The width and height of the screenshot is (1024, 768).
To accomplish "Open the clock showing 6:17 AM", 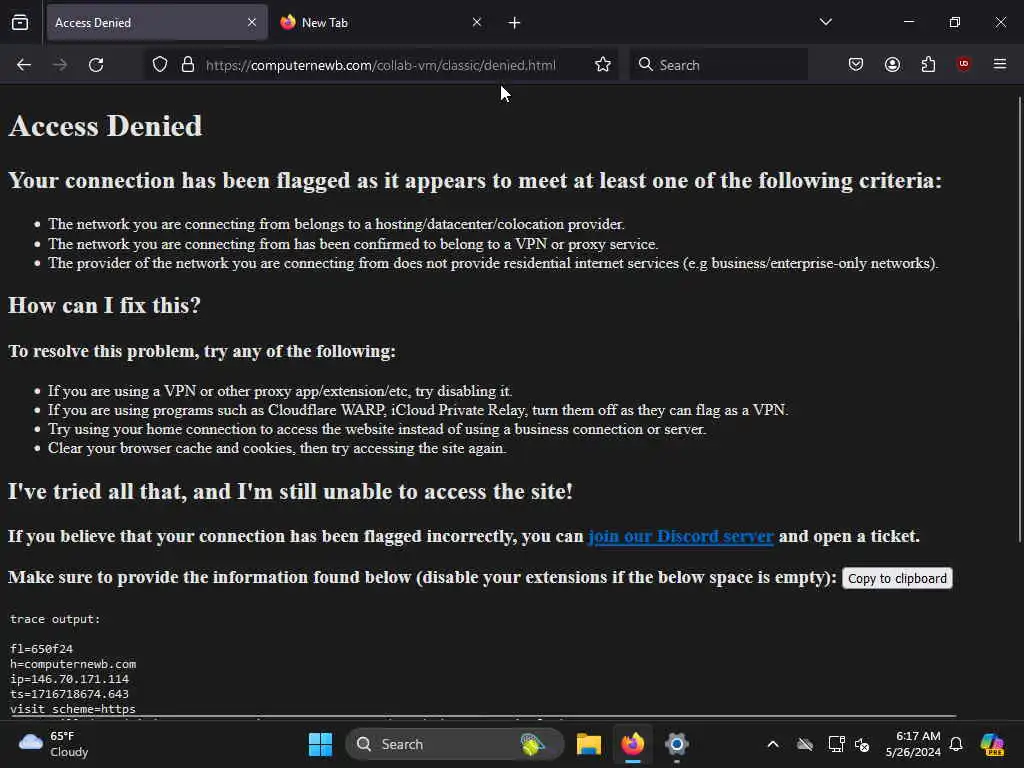I will coord(913,744).
